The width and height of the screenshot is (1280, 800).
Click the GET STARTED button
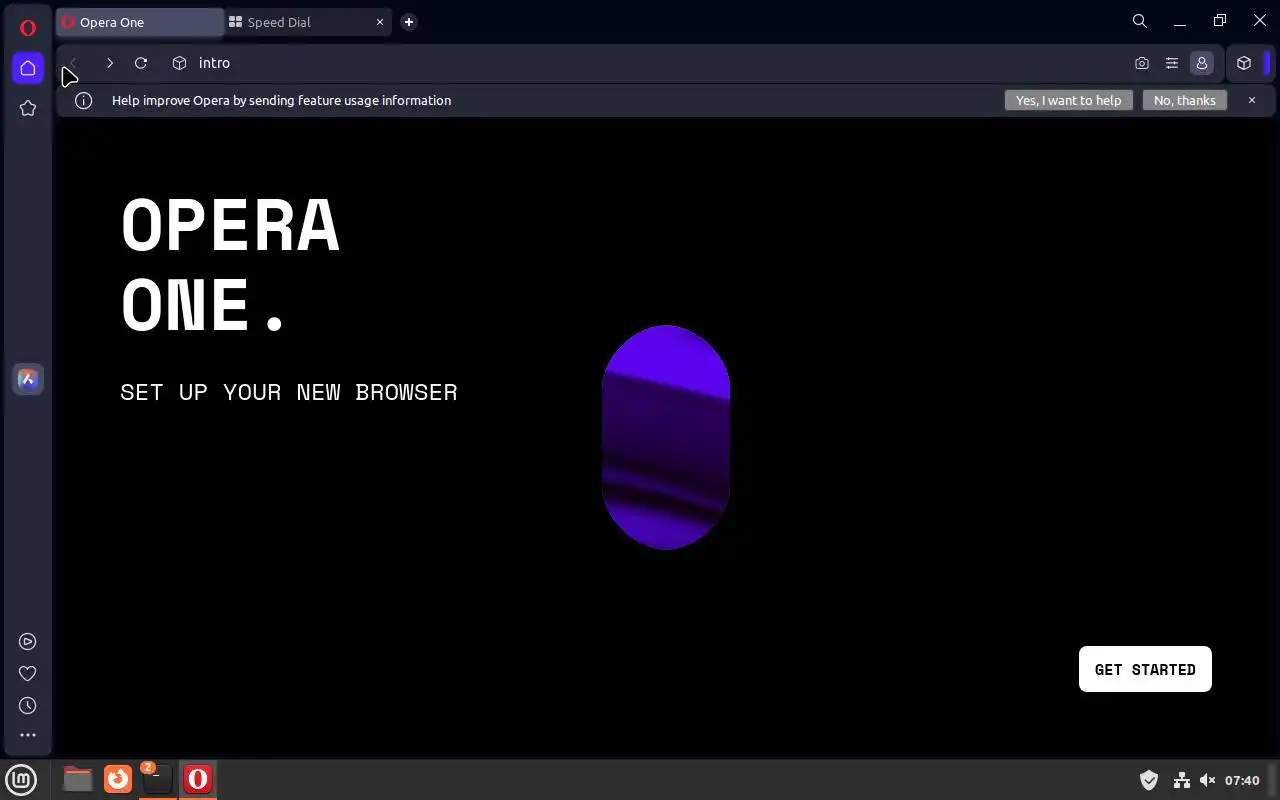coord(1145,669)
